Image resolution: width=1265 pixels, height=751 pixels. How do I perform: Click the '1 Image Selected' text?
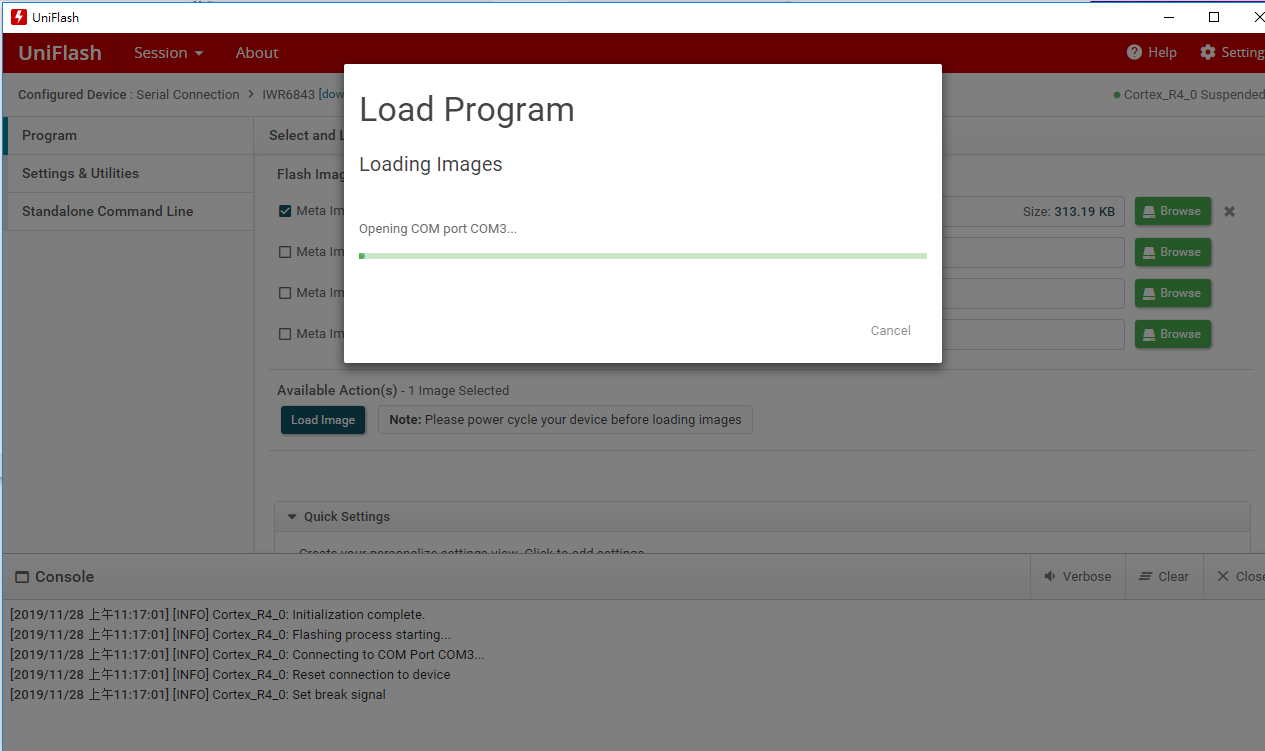458,391
